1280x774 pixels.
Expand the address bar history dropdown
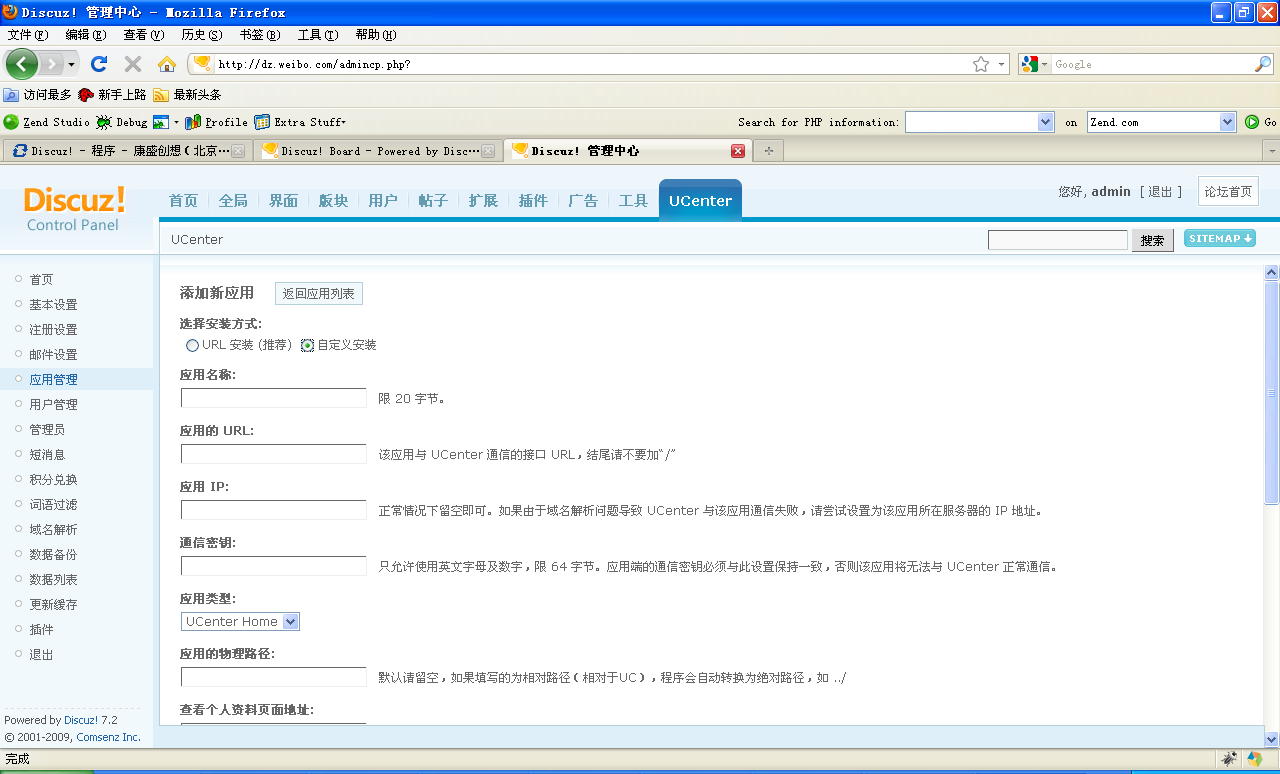[1002, 64]
